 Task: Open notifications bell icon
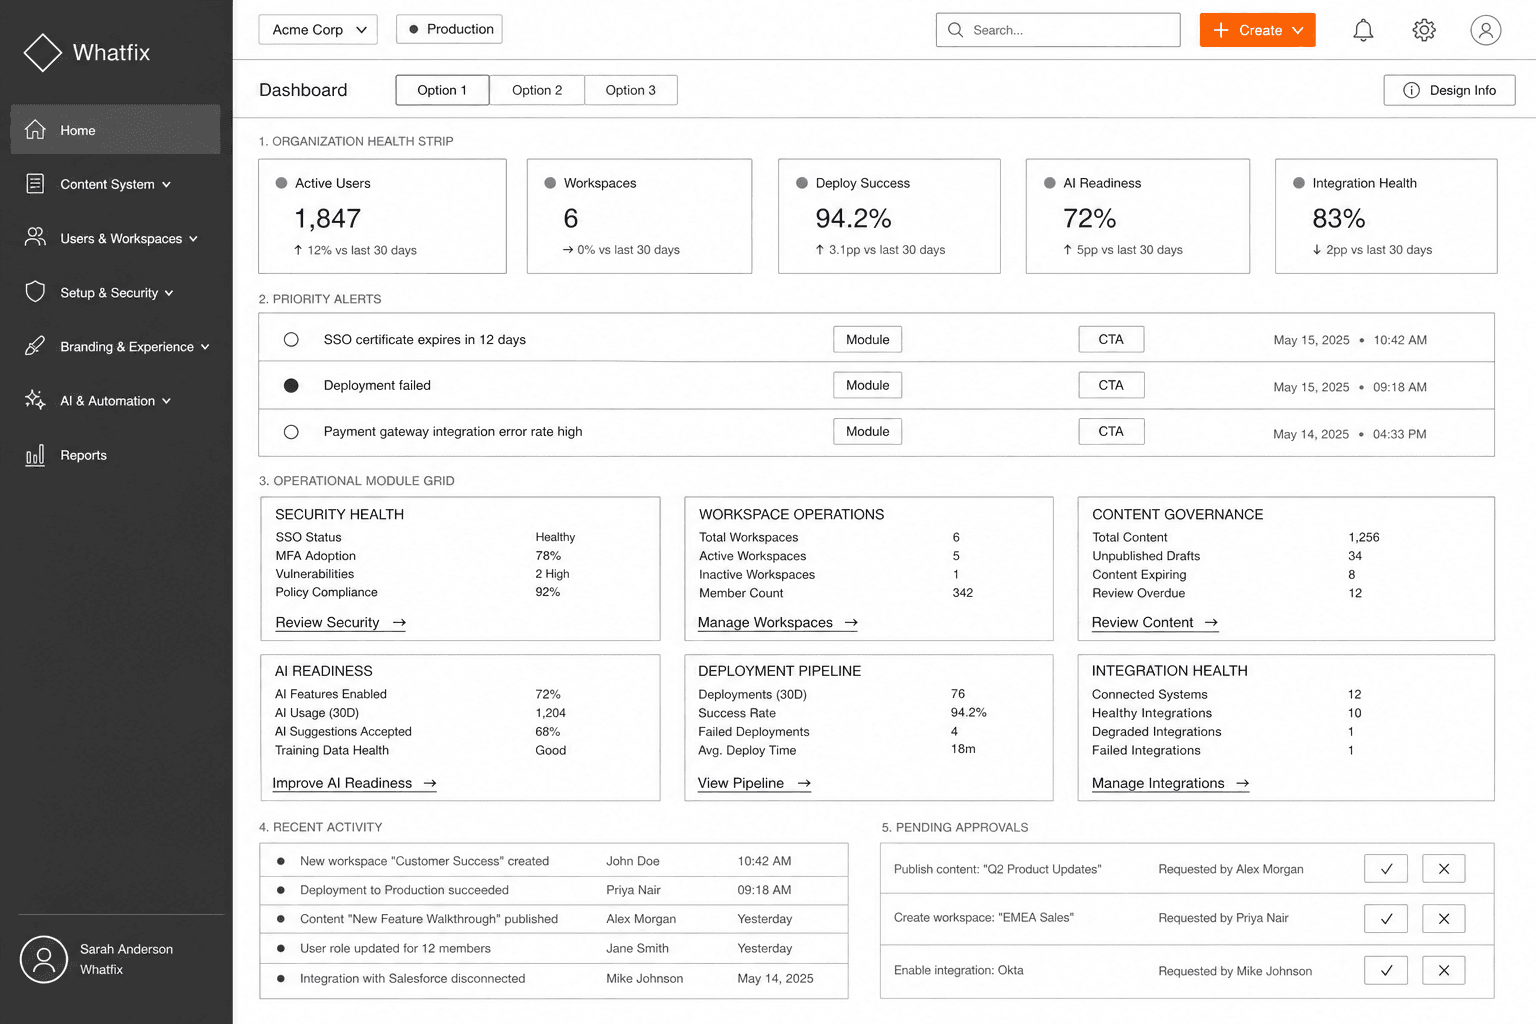coord(1363,30)
